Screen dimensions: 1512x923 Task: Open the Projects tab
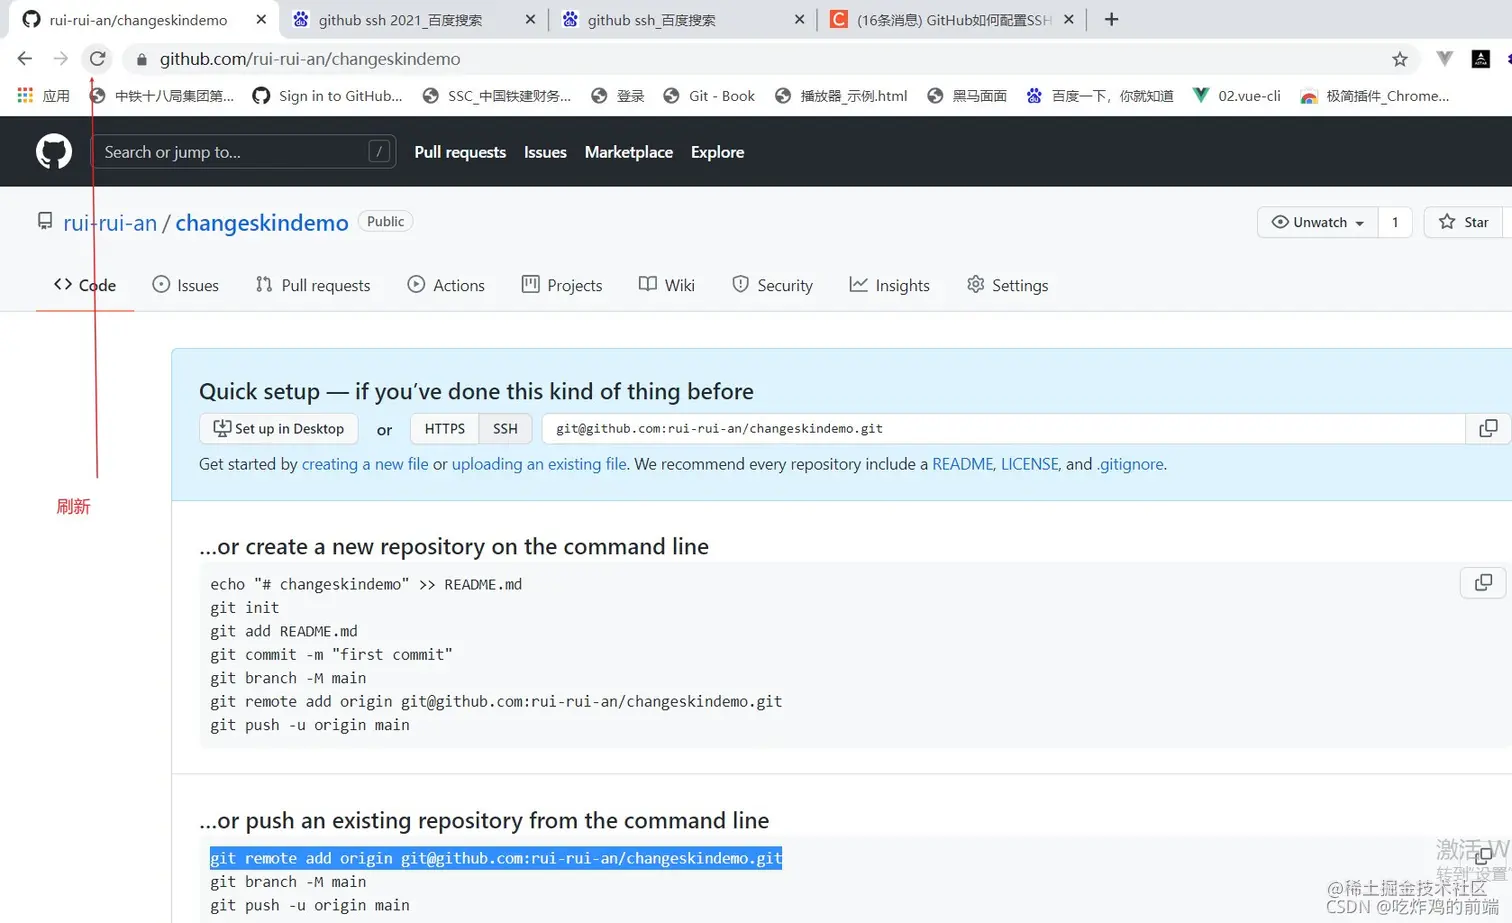562,285
